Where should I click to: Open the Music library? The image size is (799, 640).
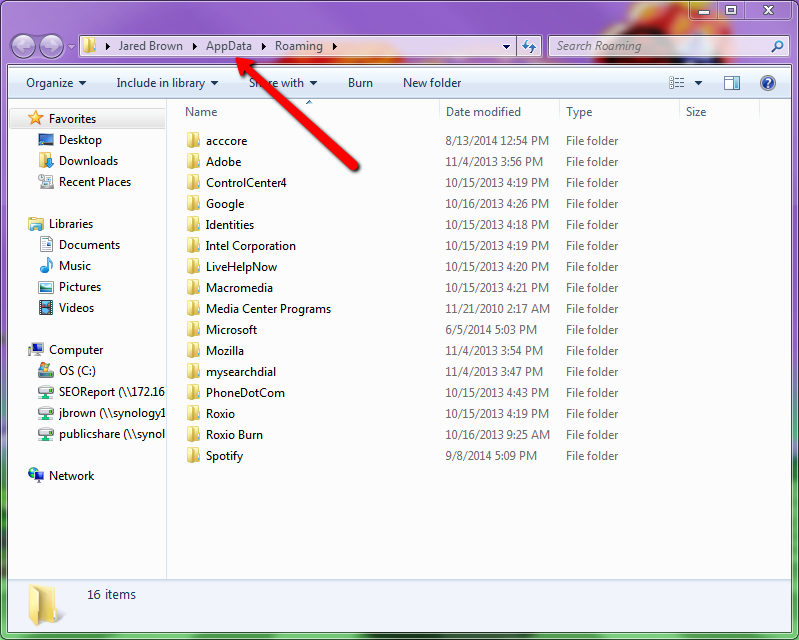coord(75,265)
